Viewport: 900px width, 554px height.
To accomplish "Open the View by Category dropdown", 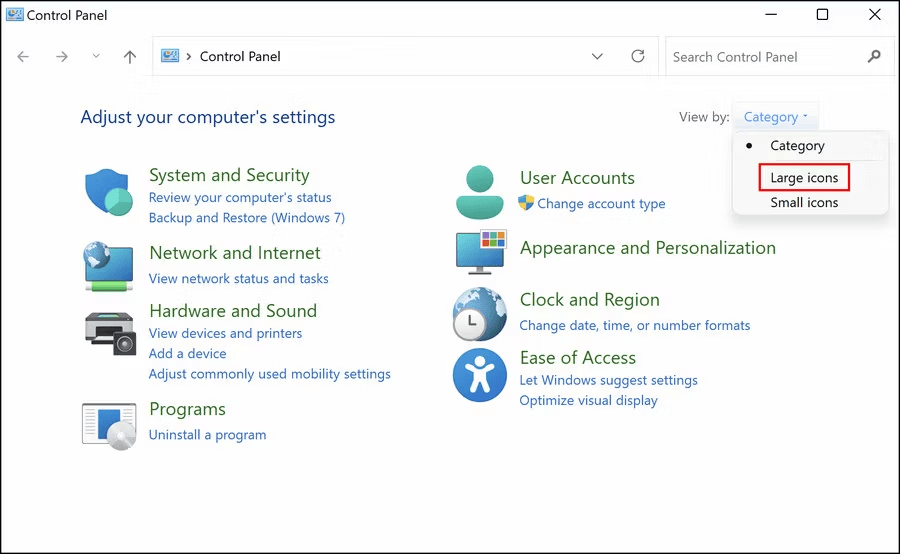I will click(x=775, y=117).
